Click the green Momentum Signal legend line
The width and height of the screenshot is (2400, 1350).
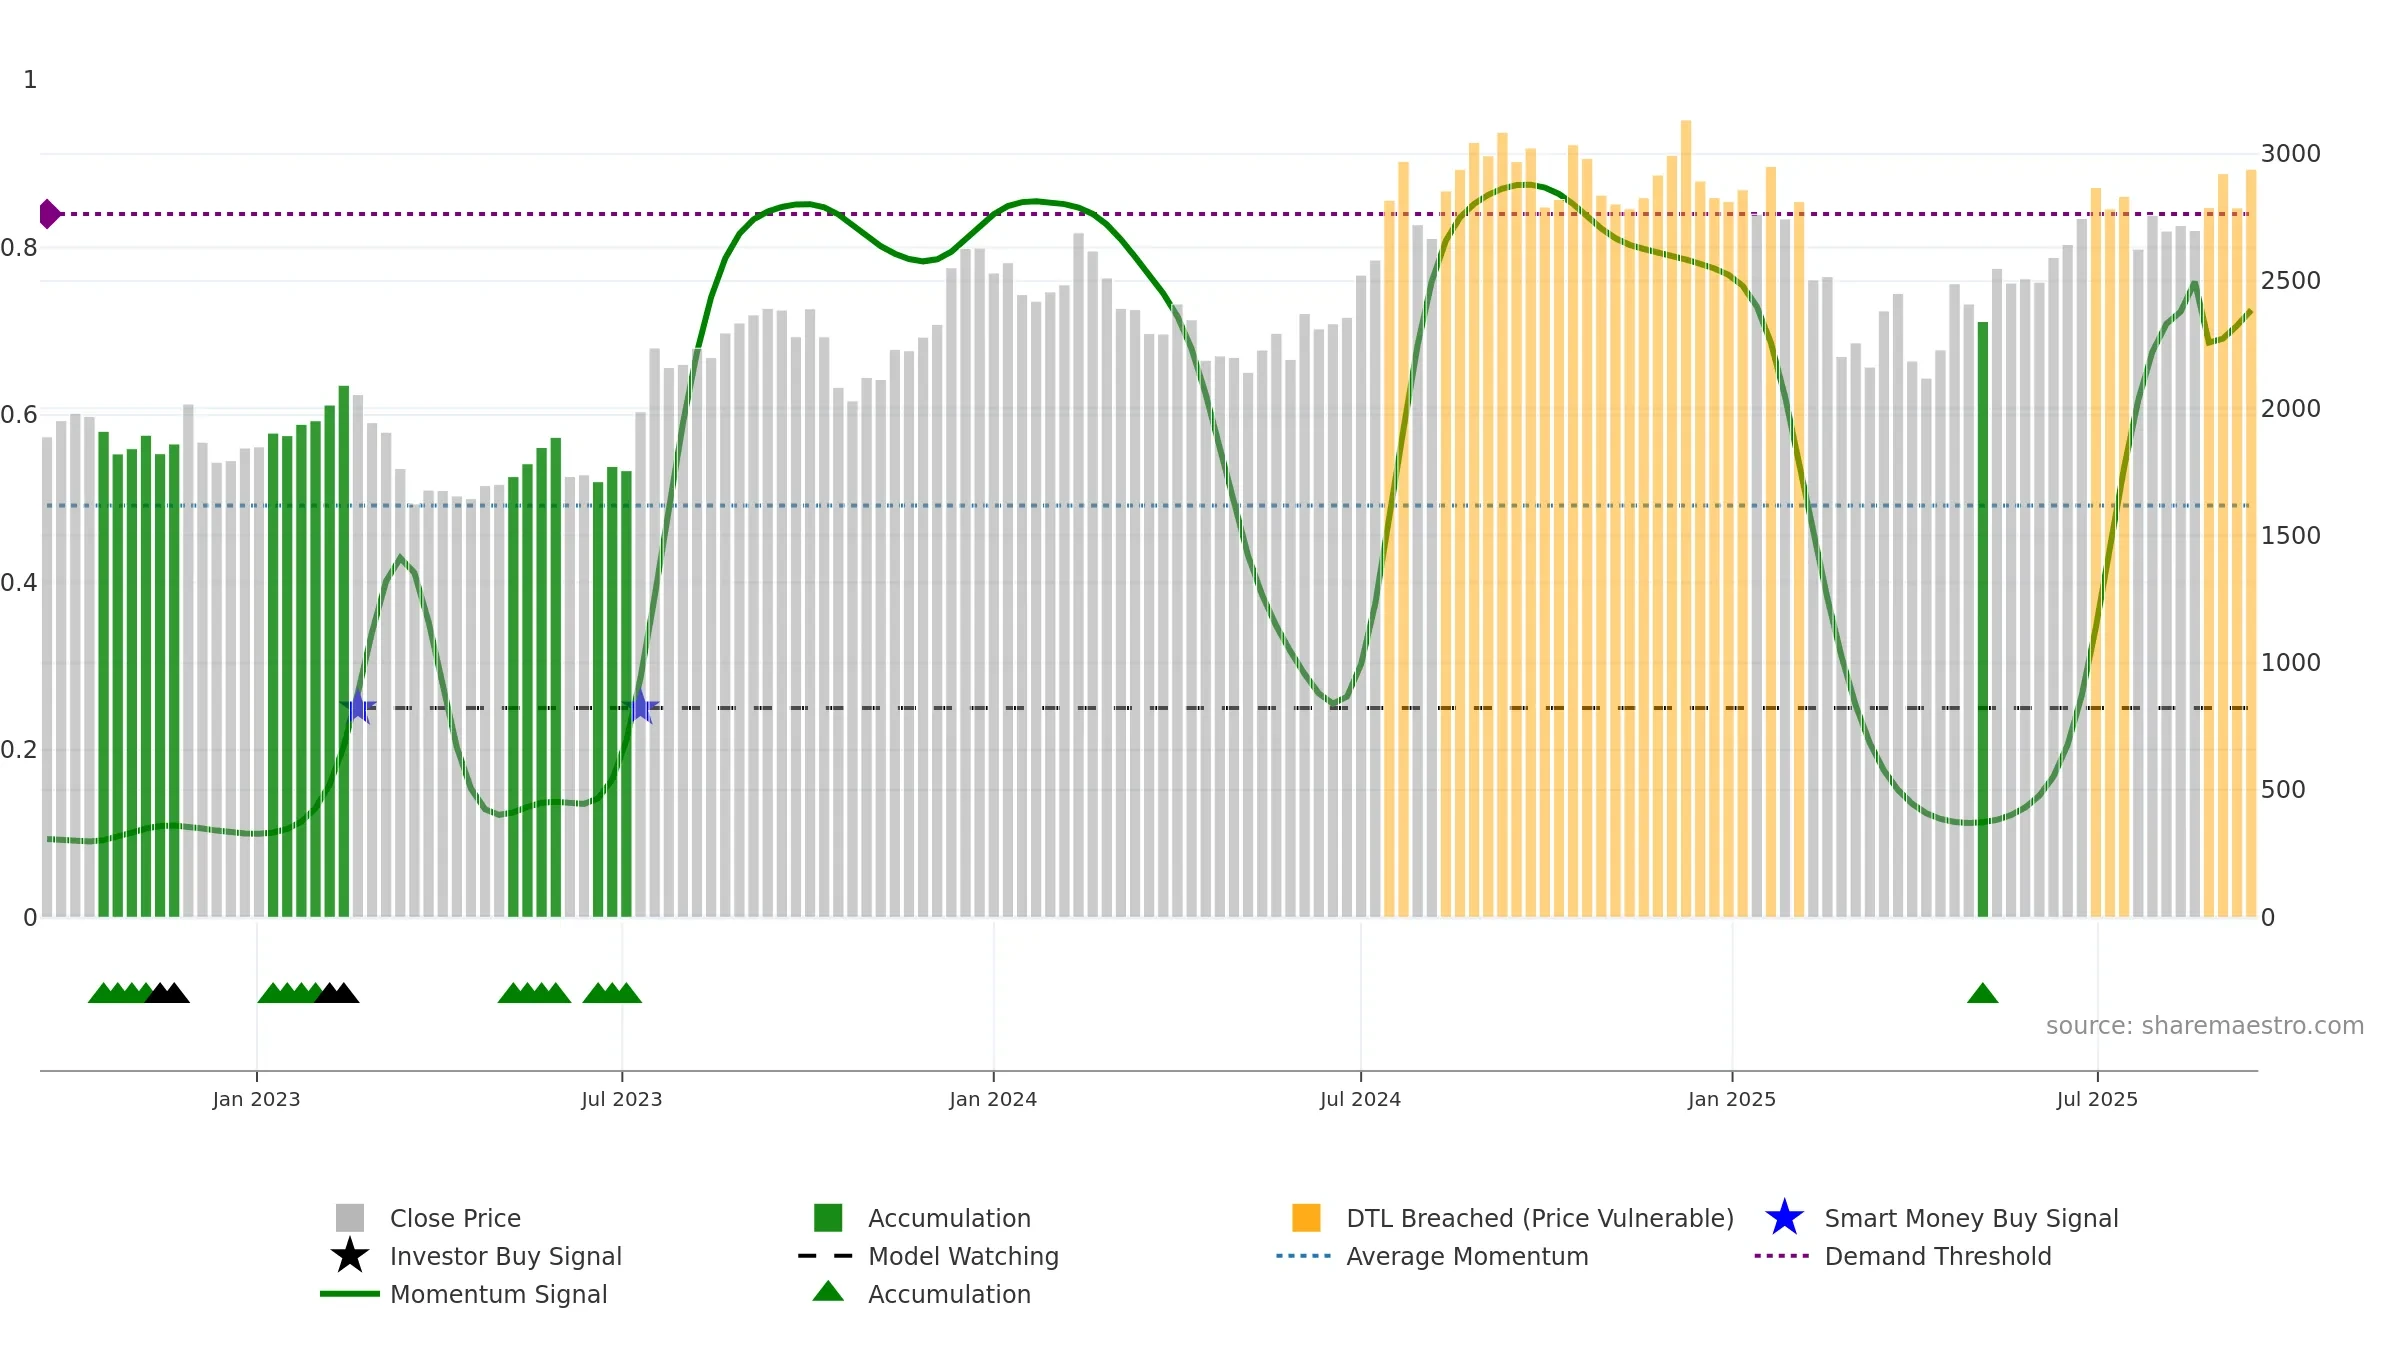click(x=350, y=1294)
